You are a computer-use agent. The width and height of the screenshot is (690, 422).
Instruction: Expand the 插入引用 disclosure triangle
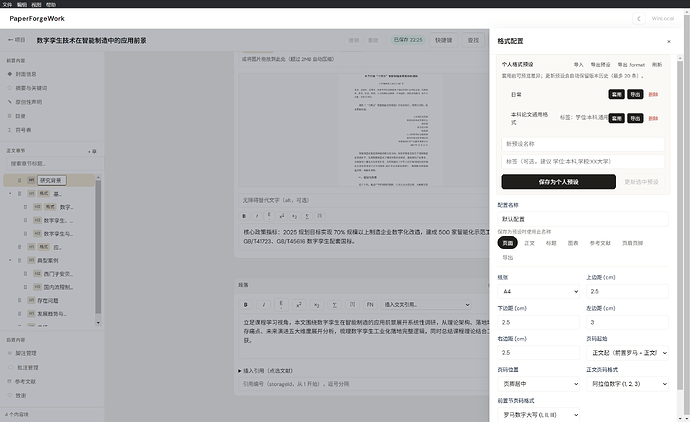tap(240, 371)
